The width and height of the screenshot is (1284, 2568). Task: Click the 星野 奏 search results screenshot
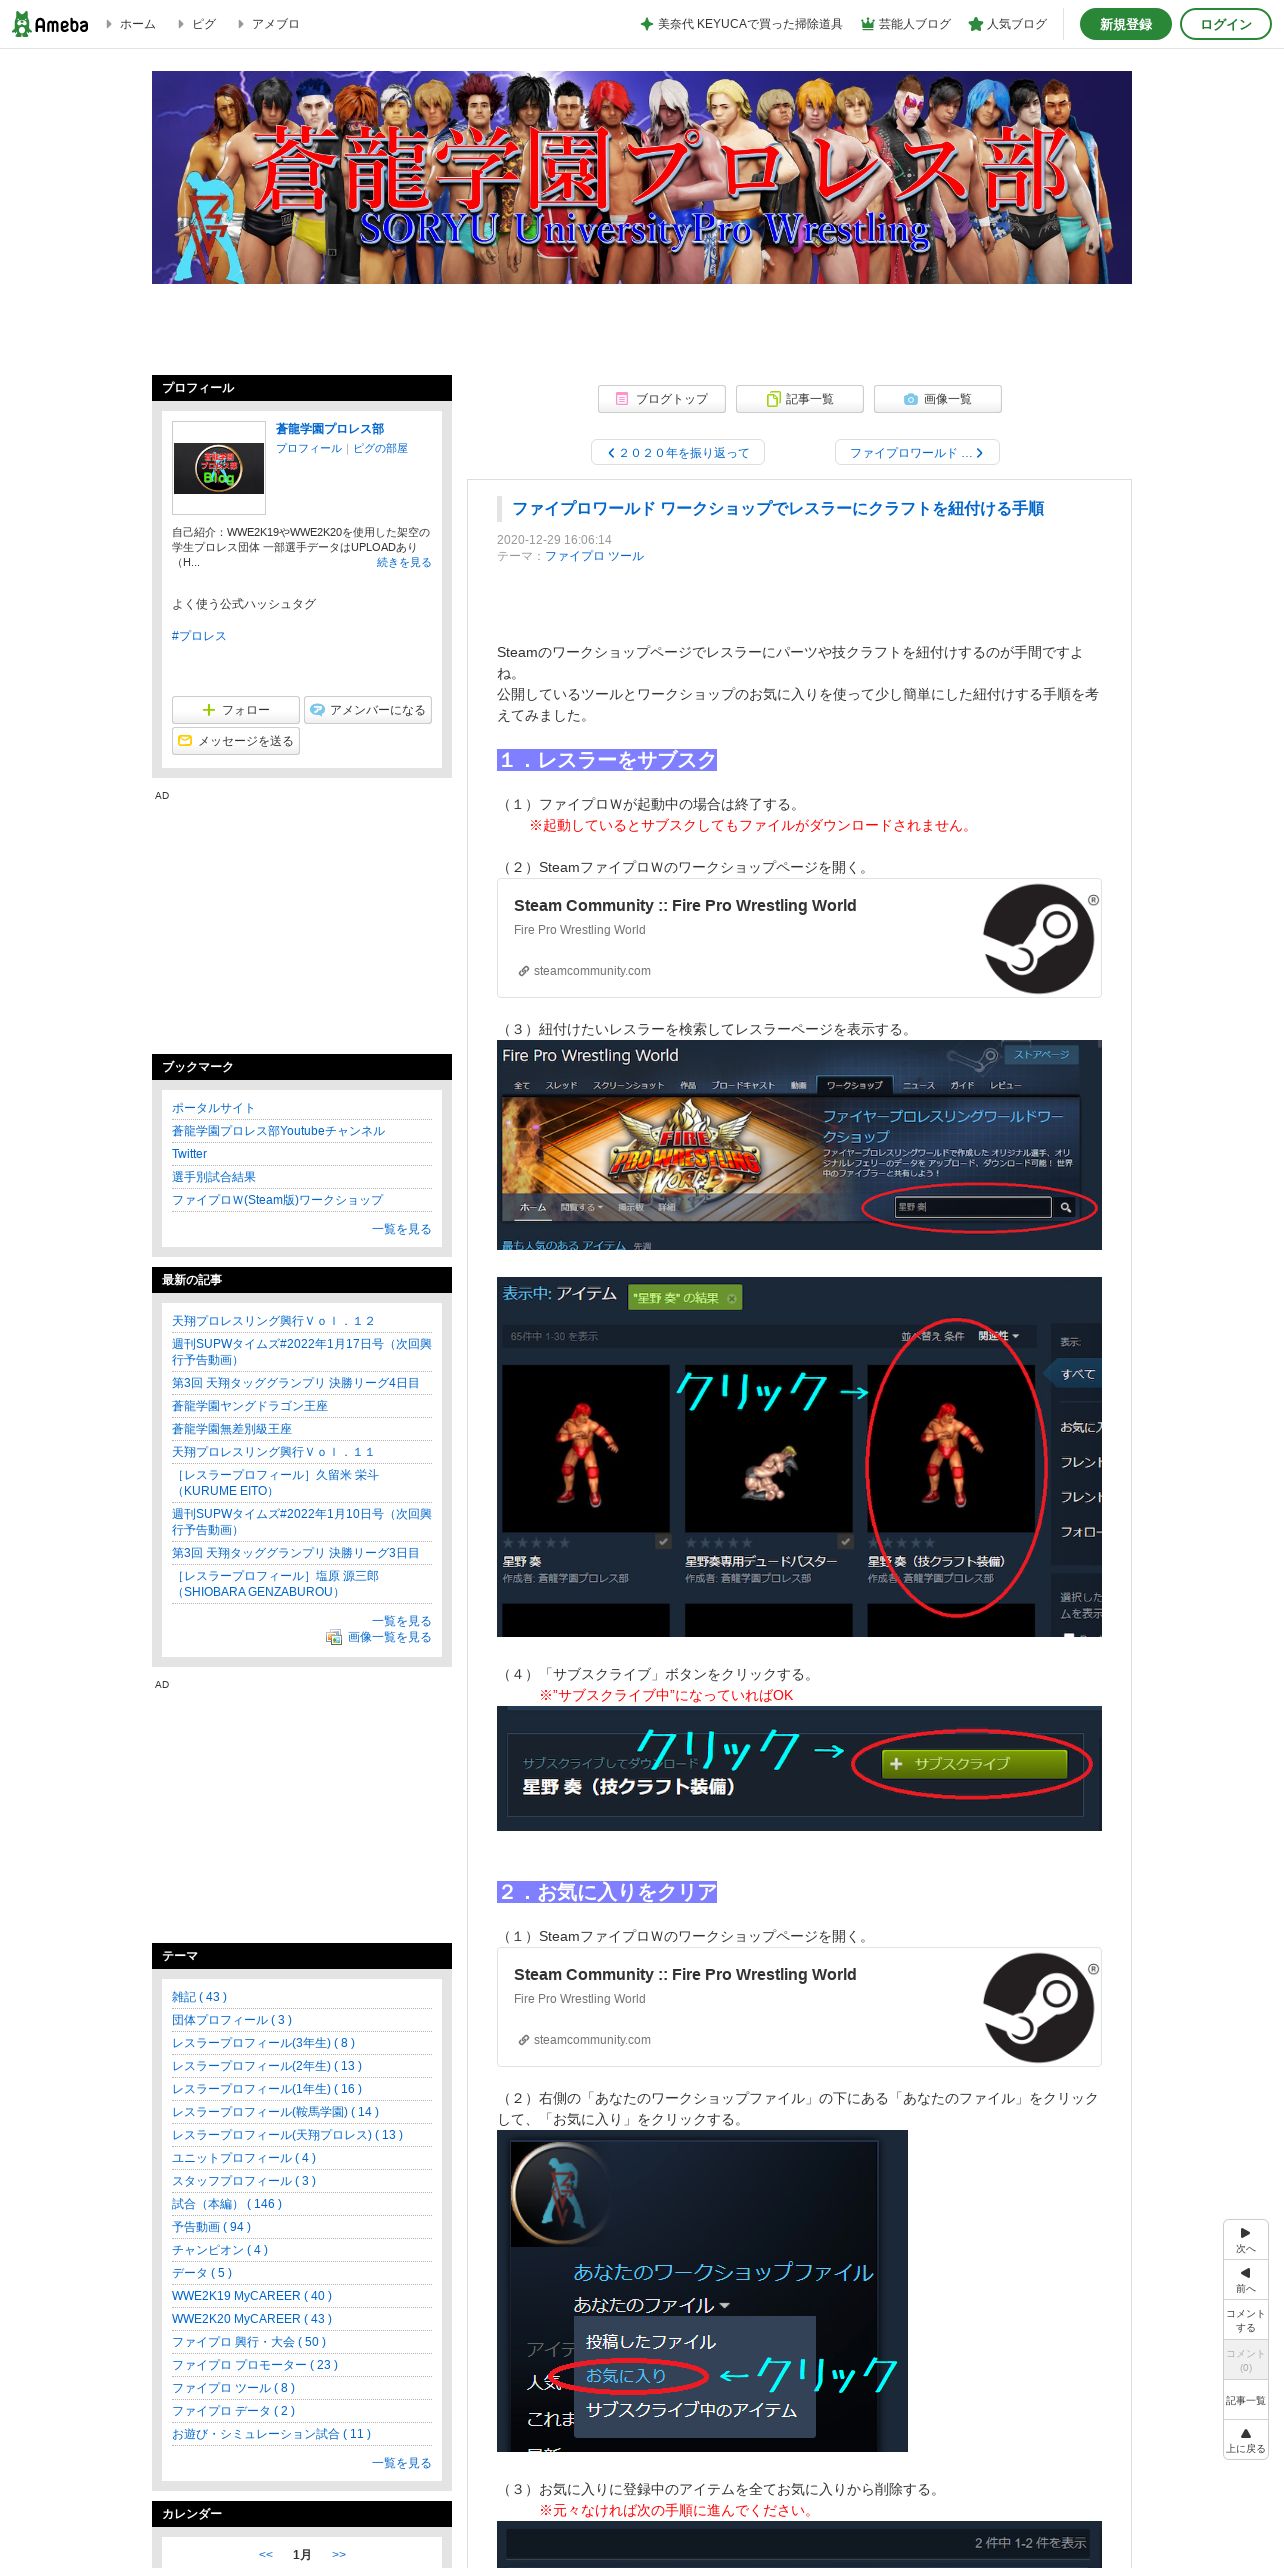[x=799, y=1457]
